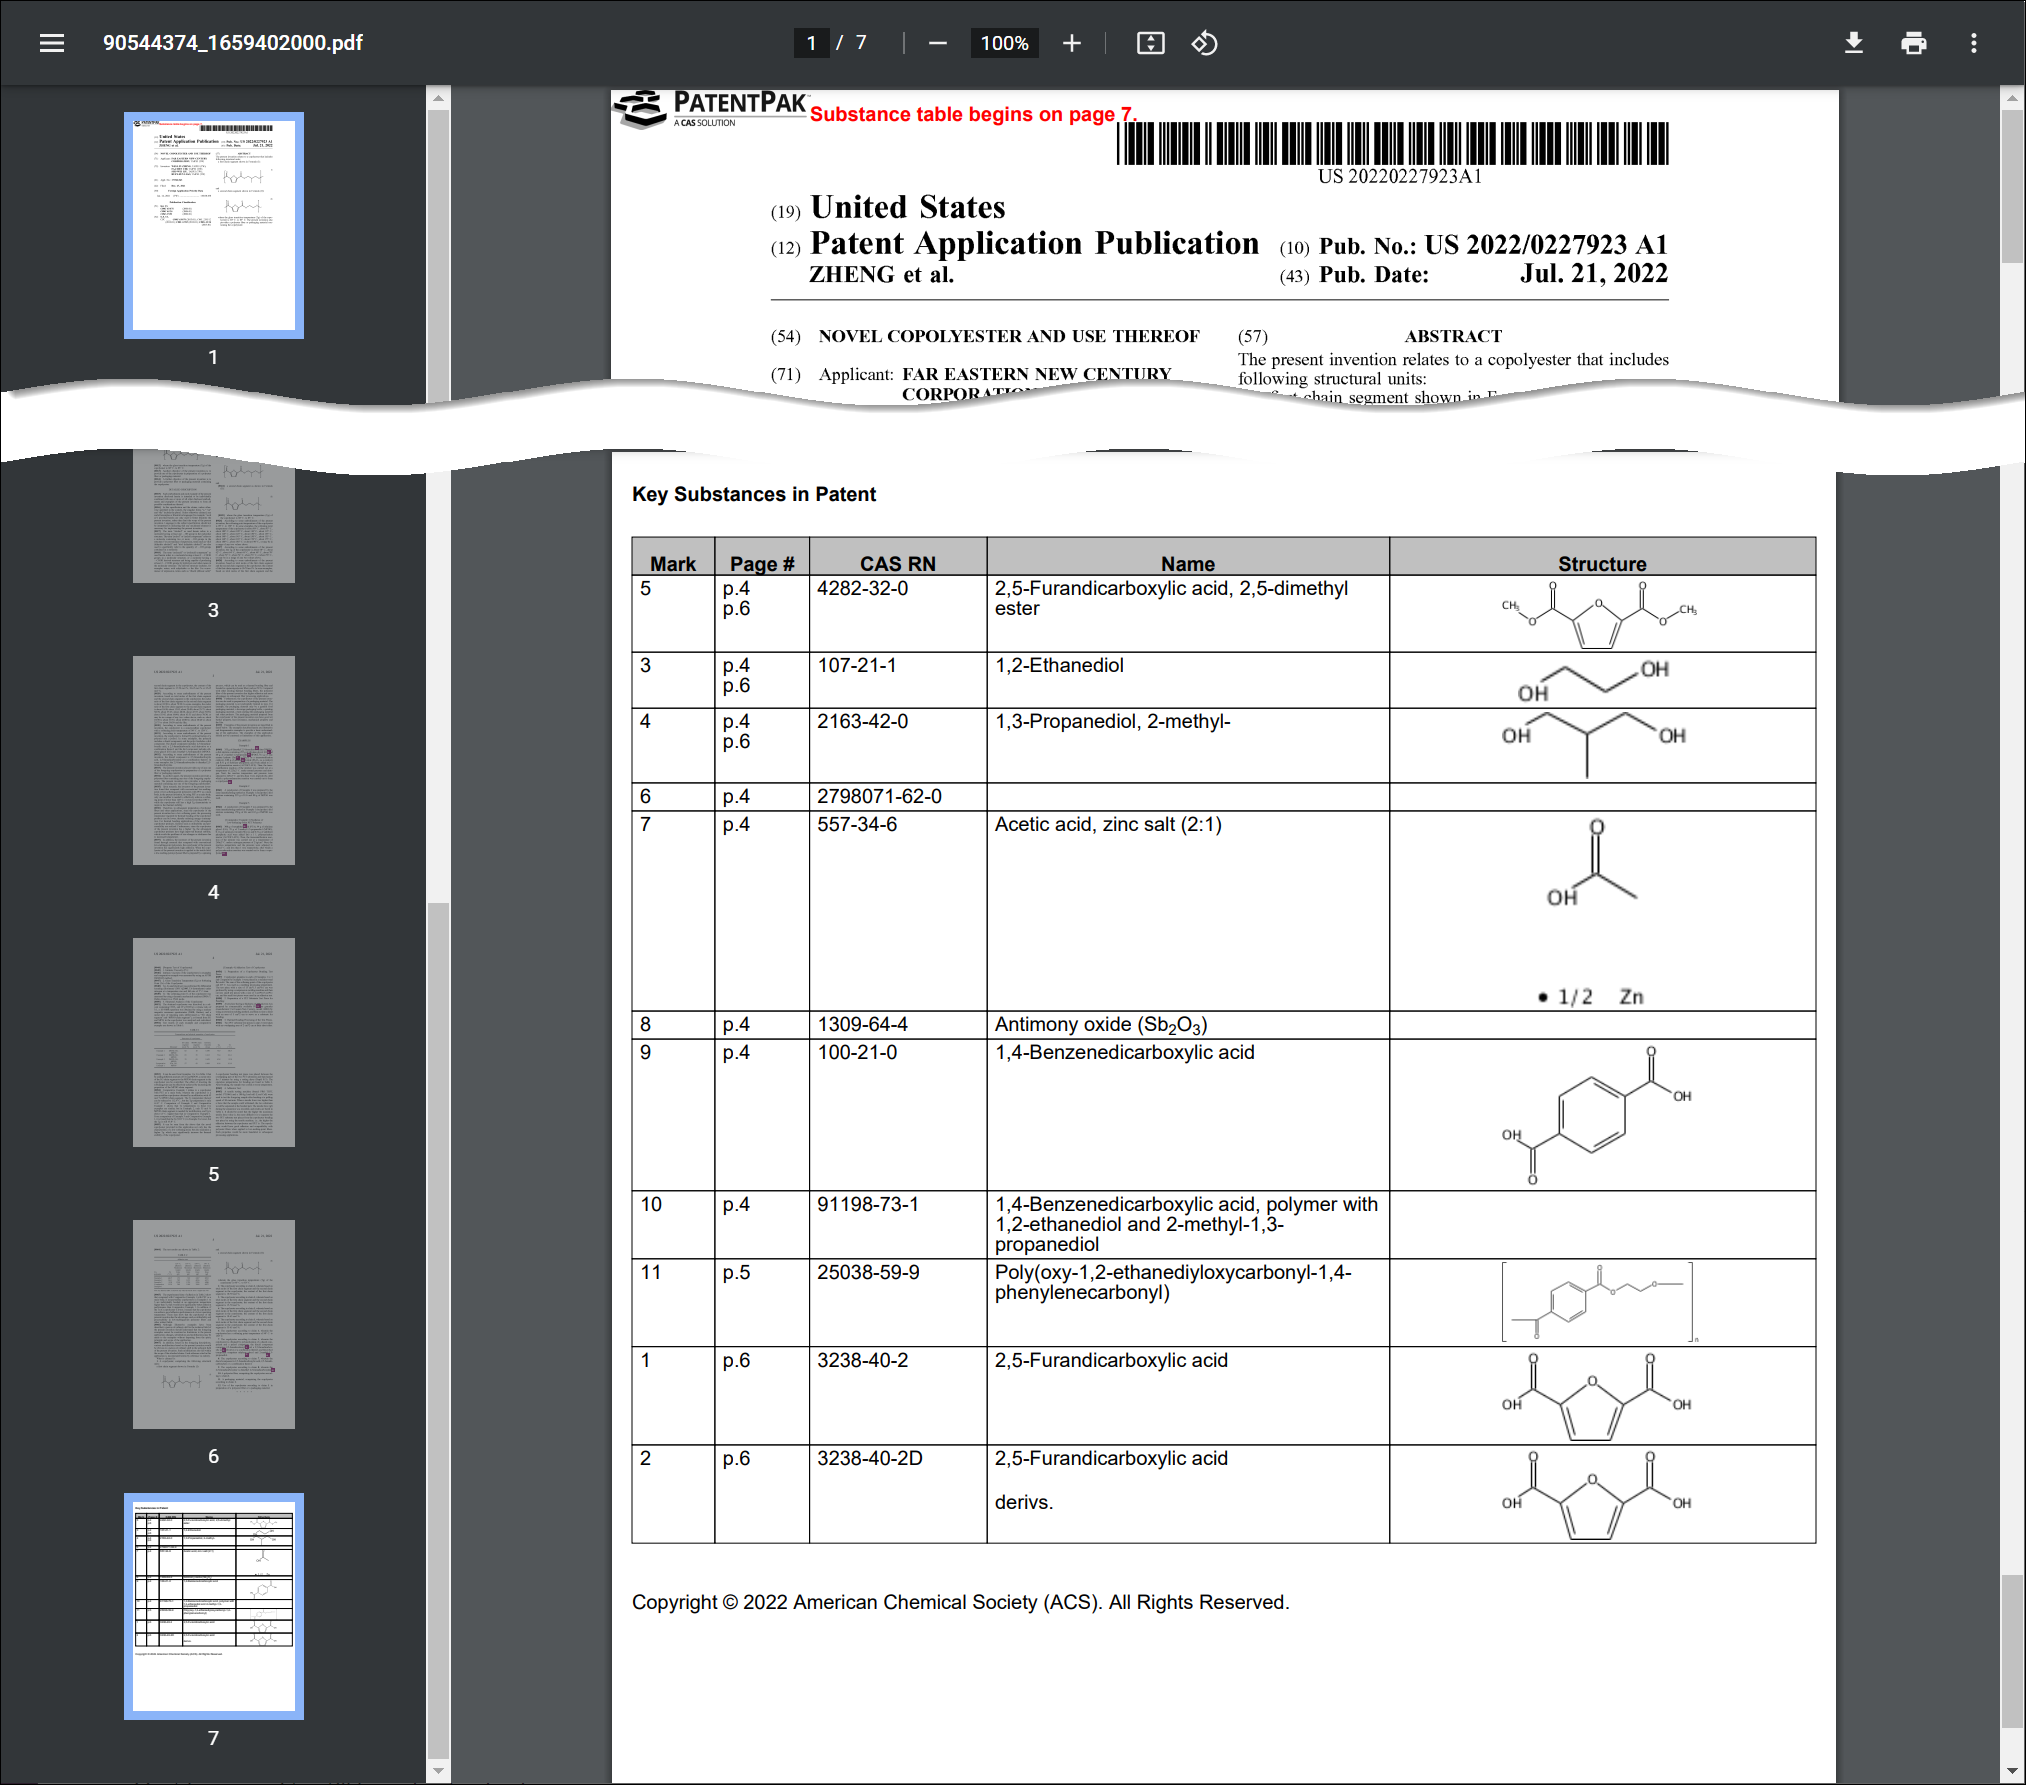Click the file name 90544374_1659402000.pdf
This screenshot has width=2026, height=1785.
coord(233,43)
